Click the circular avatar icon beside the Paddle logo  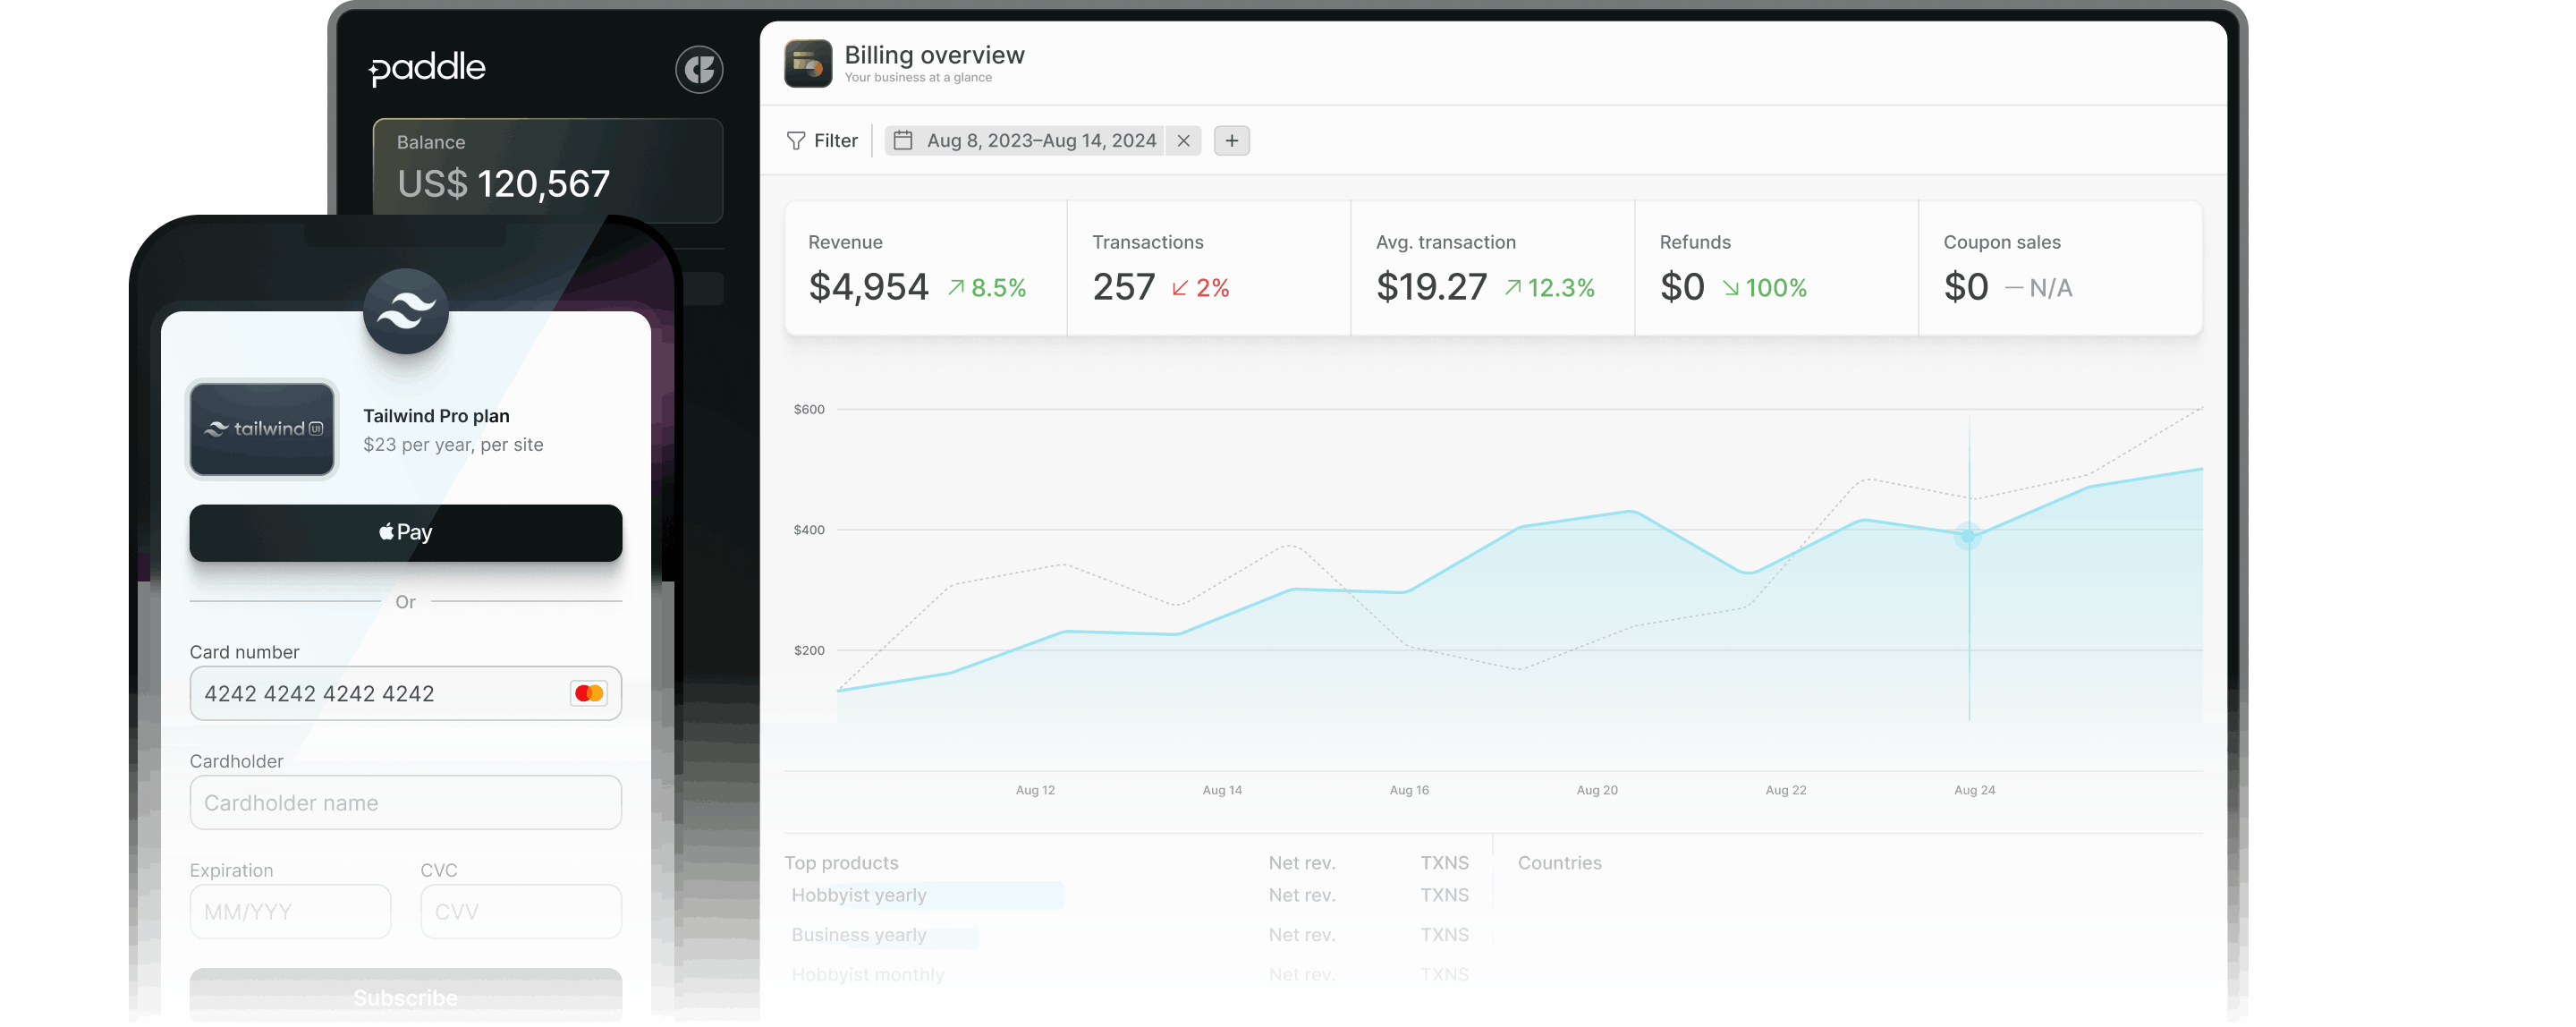(700, 69)
